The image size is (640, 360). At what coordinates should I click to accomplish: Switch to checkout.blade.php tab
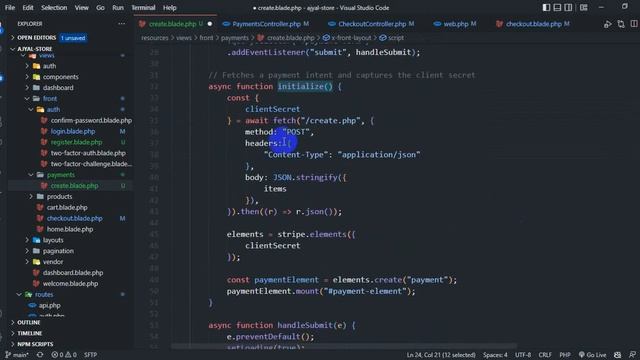click(533, 24)
